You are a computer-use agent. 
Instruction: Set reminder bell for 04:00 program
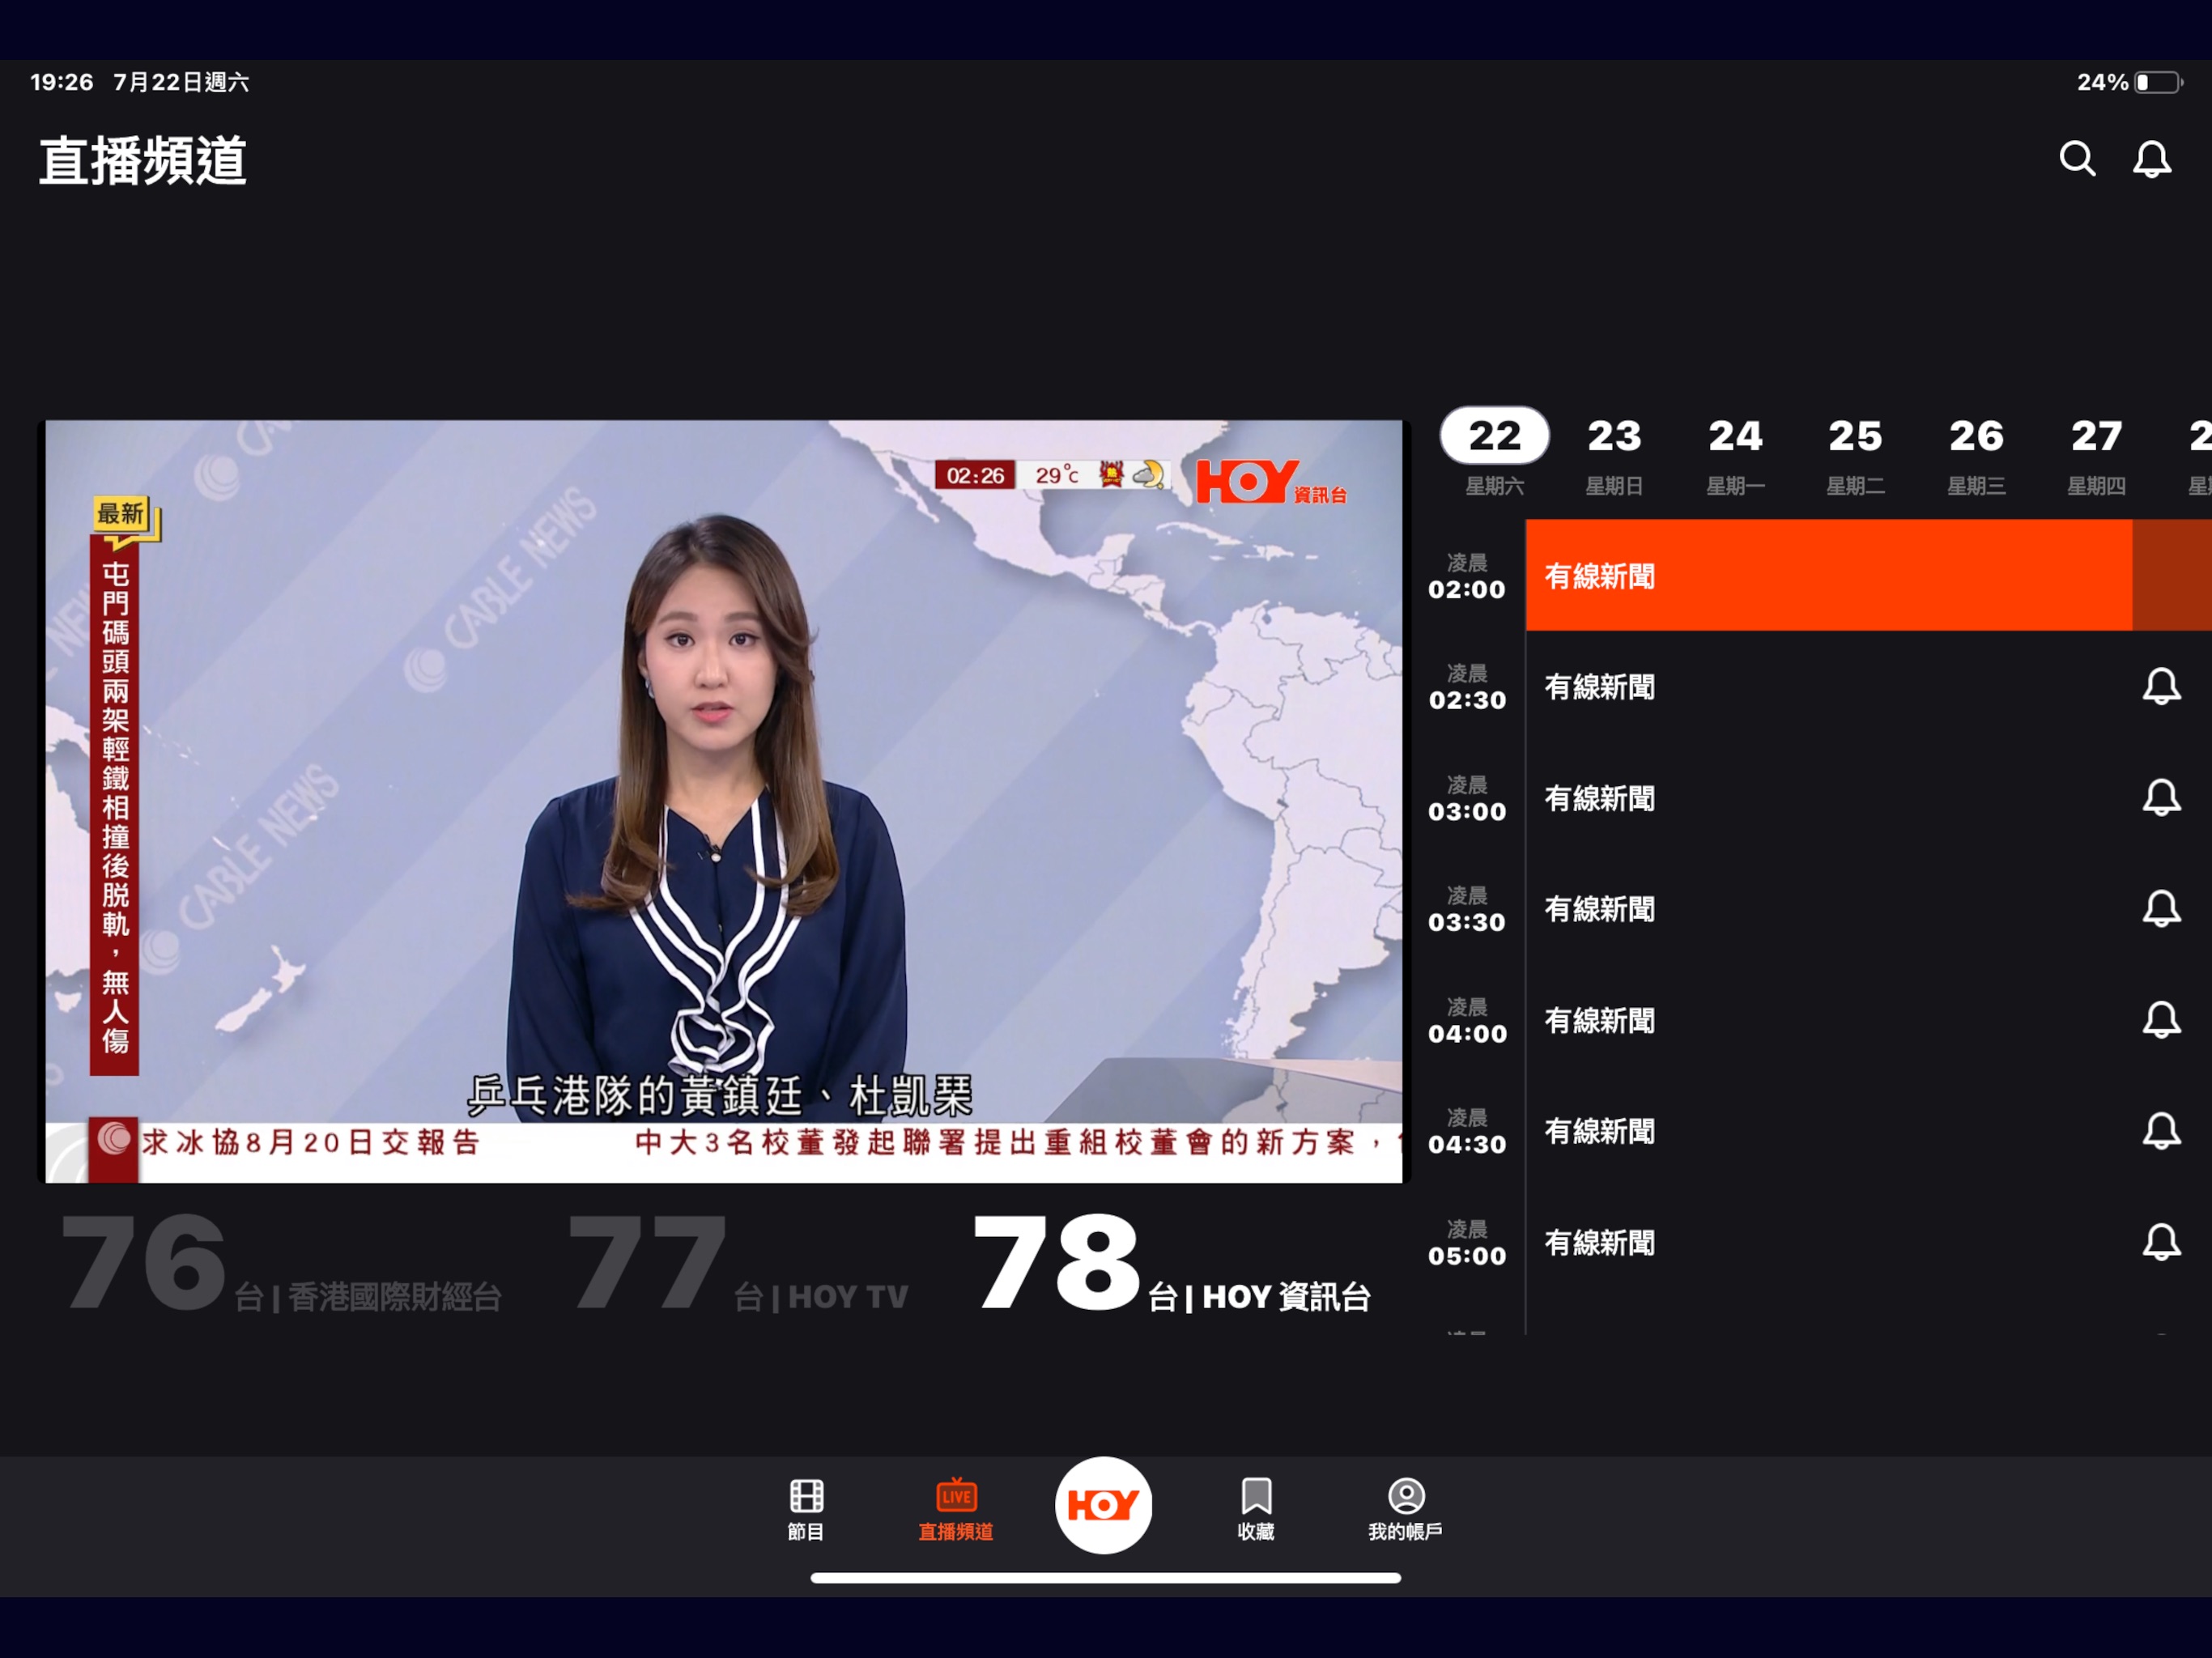pos(2161,1020)
